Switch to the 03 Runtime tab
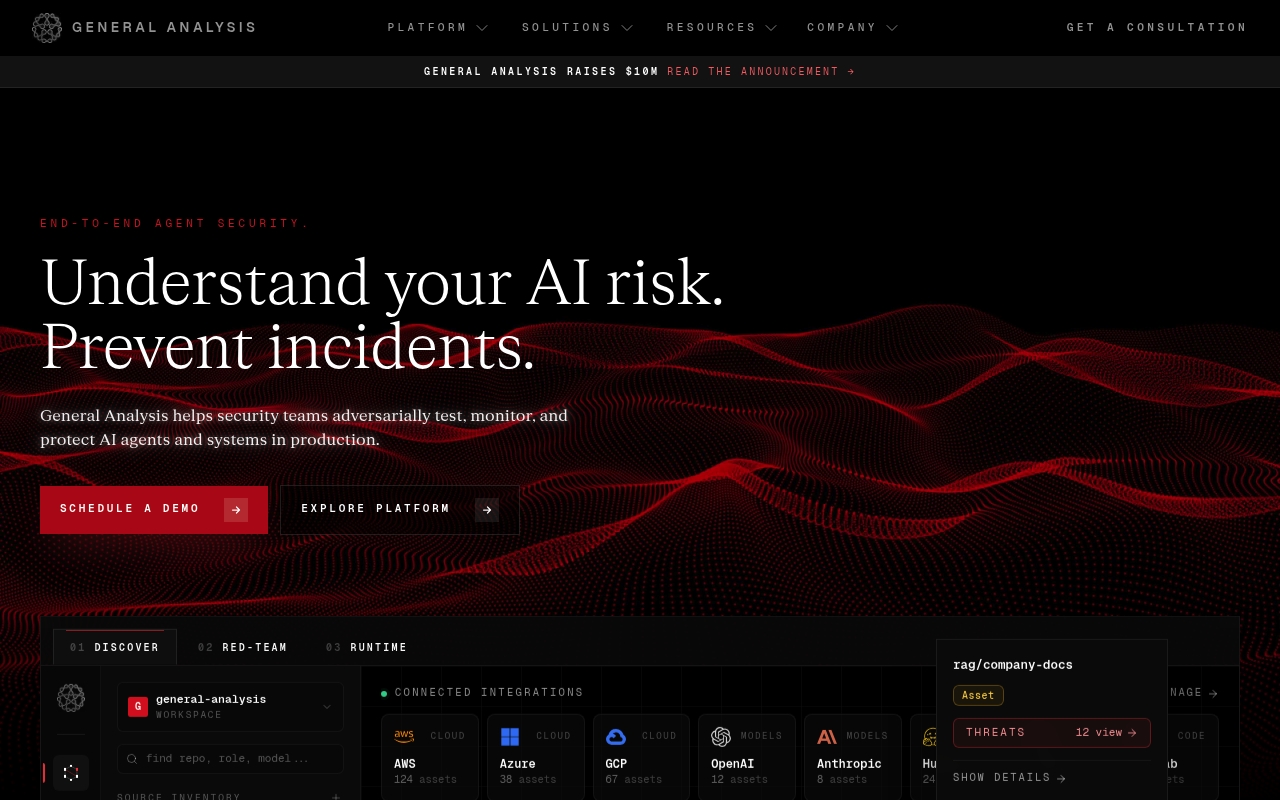Image resolution: width=1280 pixels, height=800 pixels. tap(367, 647)
